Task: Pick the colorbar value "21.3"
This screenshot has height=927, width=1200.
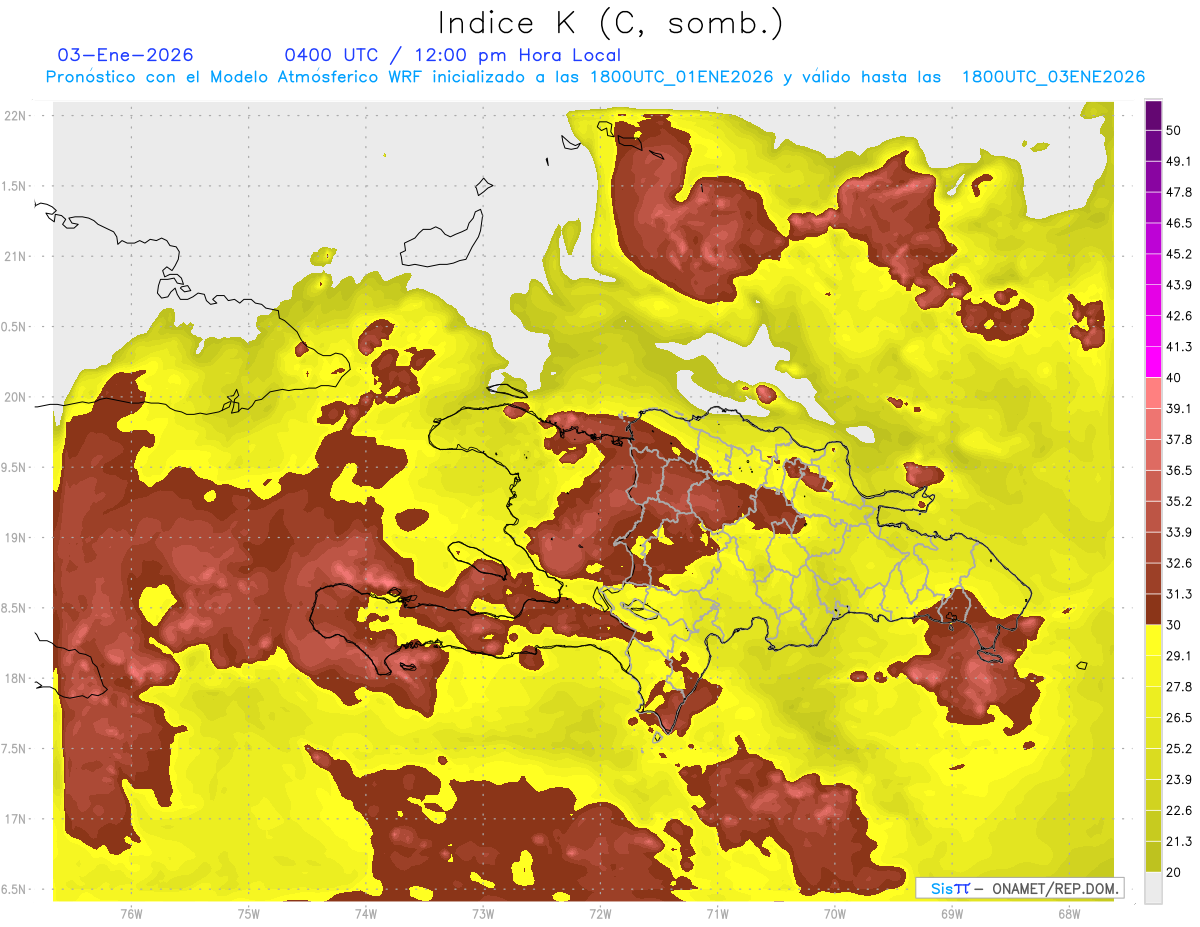Action: pyautogui.click(x=1178, y=841)
